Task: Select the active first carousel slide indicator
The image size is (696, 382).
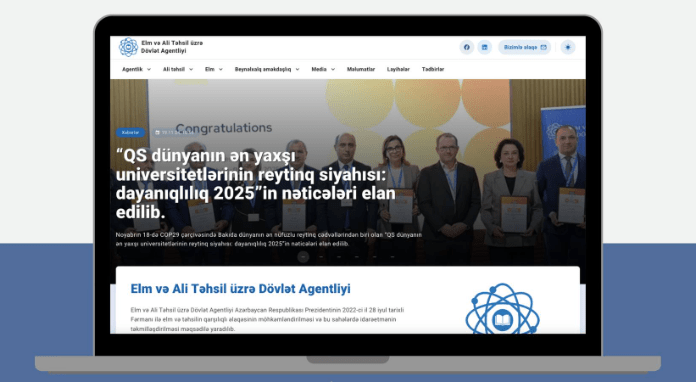Action: 303,256
